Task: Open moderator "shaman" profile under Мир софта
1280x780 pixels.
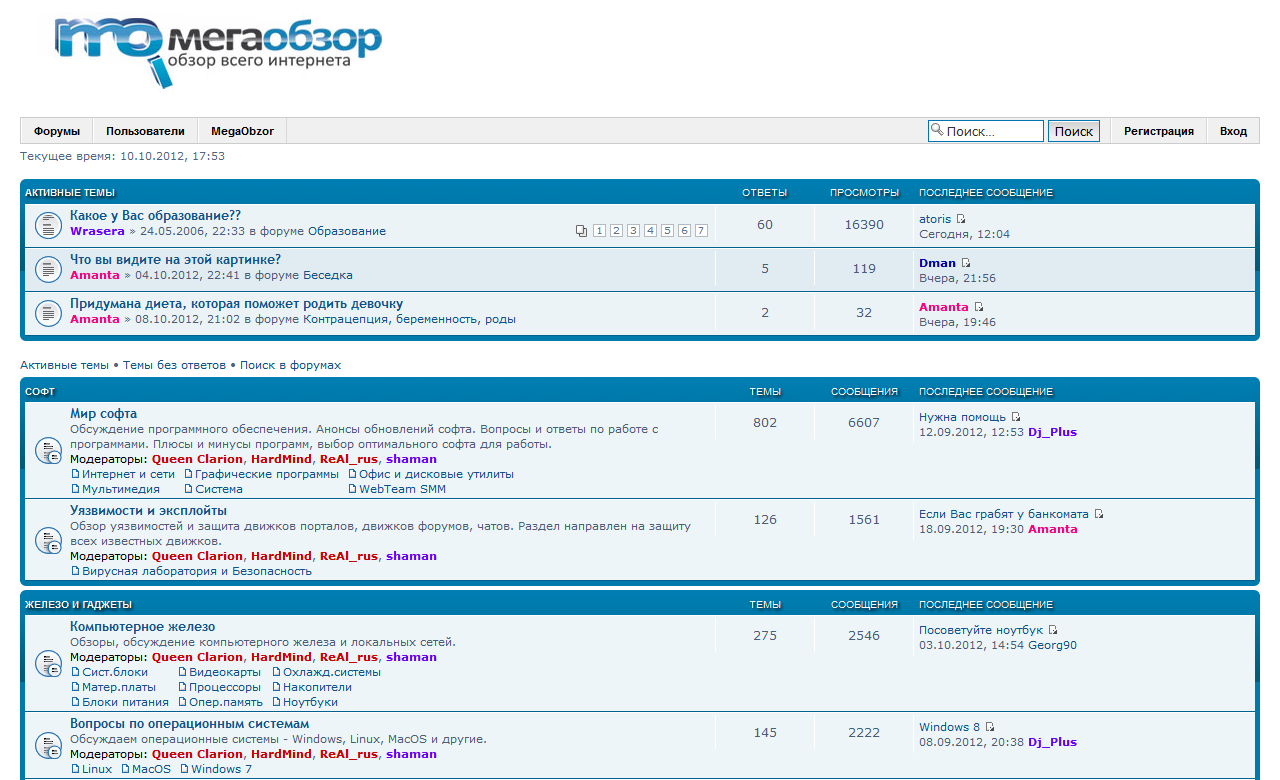Action: [x=411, y=459]
